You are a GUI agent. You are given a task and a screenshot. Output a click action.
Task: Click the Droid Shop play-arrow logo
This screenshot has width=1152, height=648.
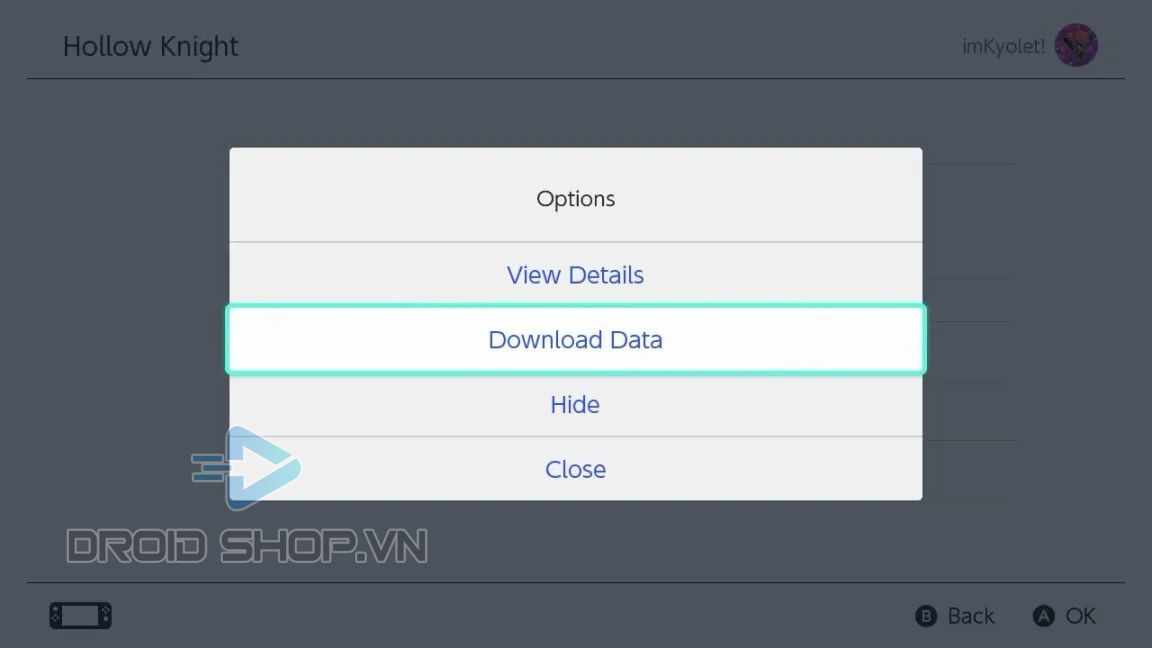246,467
